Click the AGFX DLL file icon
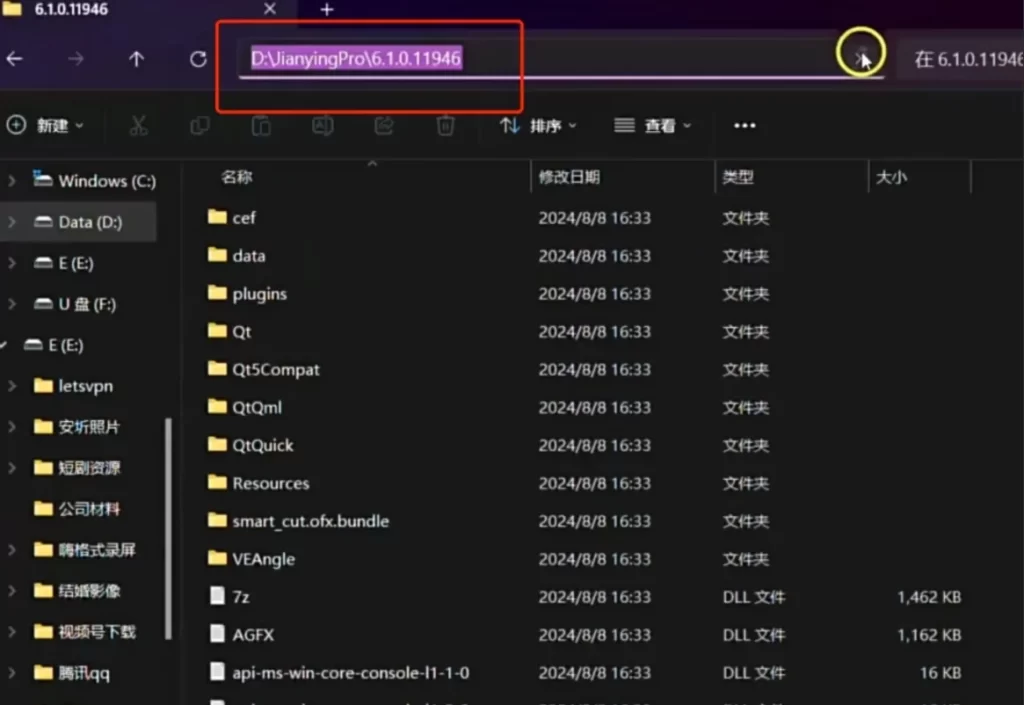Image resolution: width=1024 pixels, height=705 pixels. [217, 634]
